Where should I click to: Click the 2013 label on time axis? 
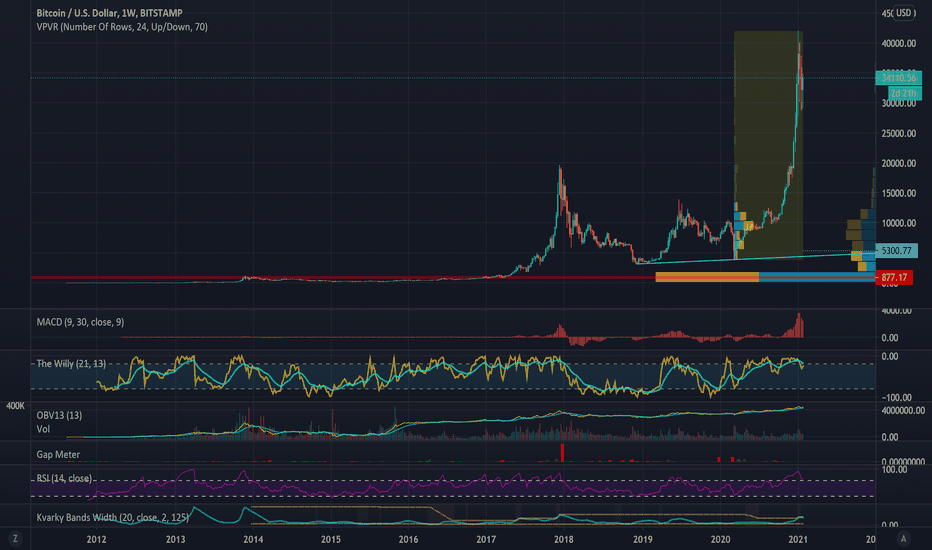pyautogui.click(x=175, y=539)
